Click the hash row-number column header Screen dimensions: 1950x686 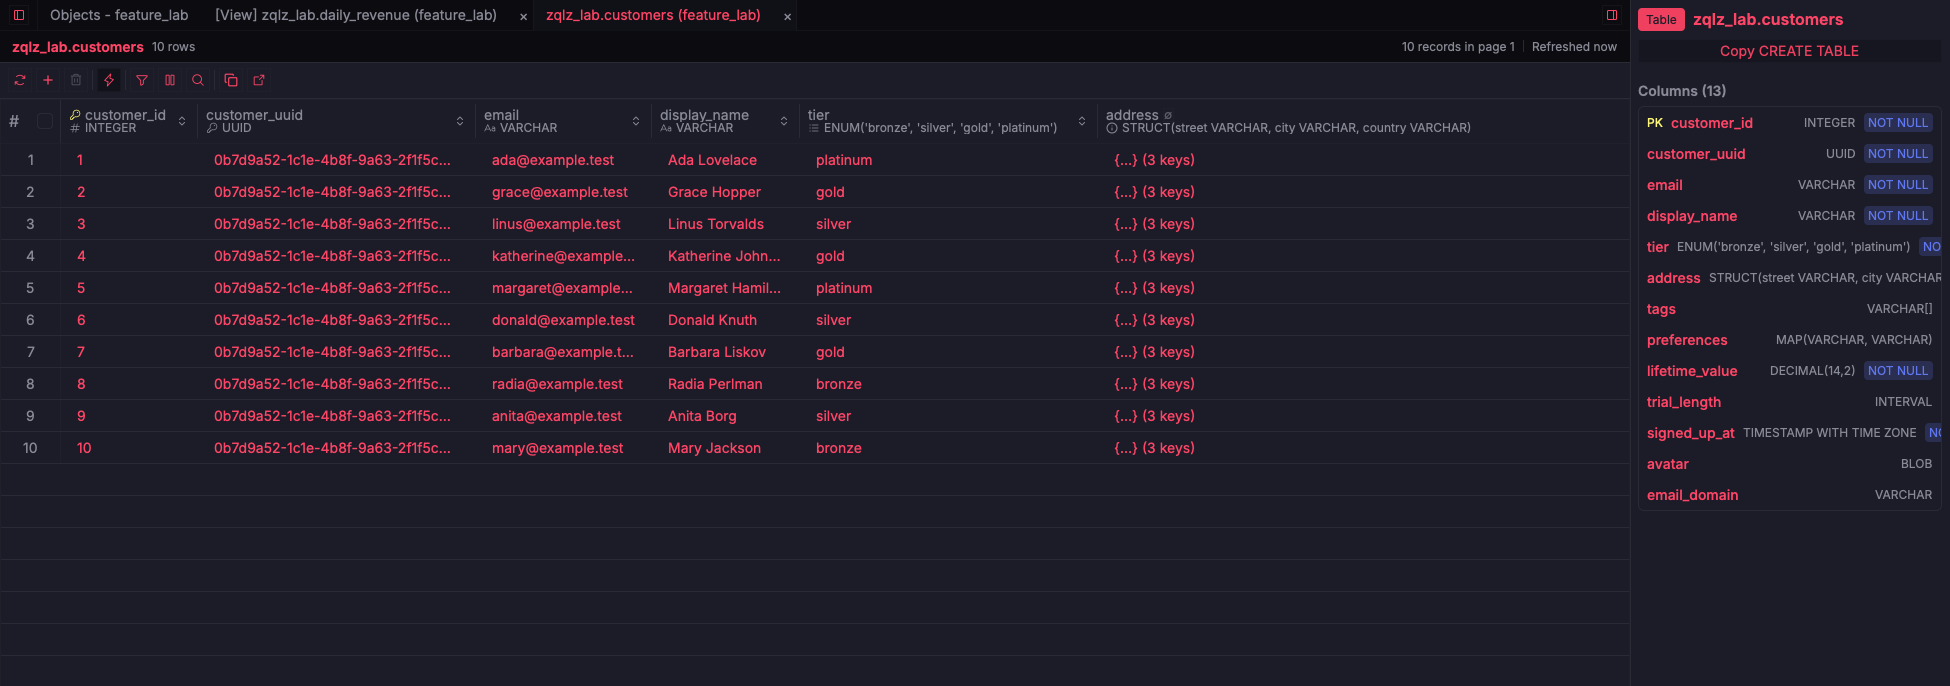14,121
